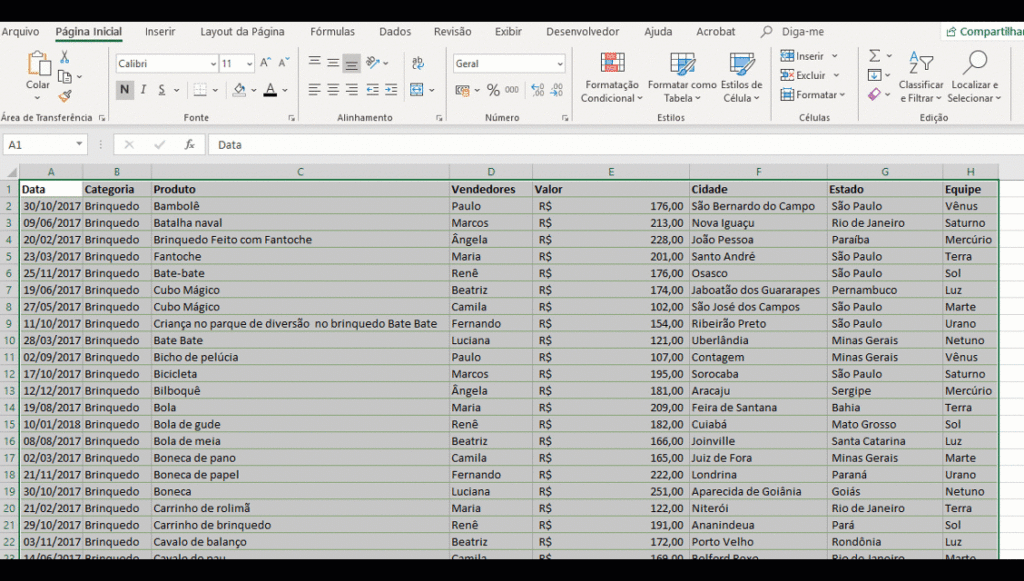Click the insert function fx icon

189,144
